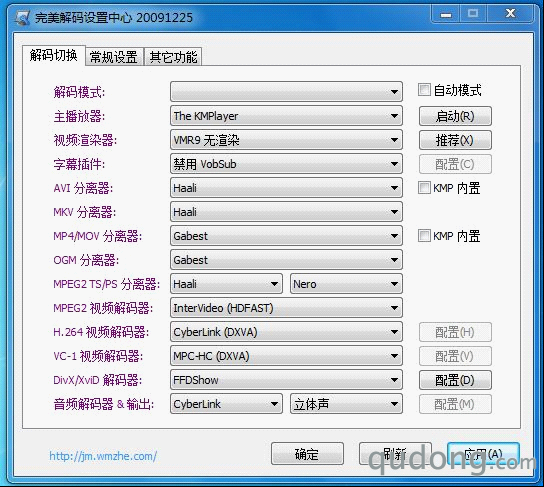Select the 解码切换 tab
The width and height of the screenshot is (544, 487).
[x=53, y=55]
